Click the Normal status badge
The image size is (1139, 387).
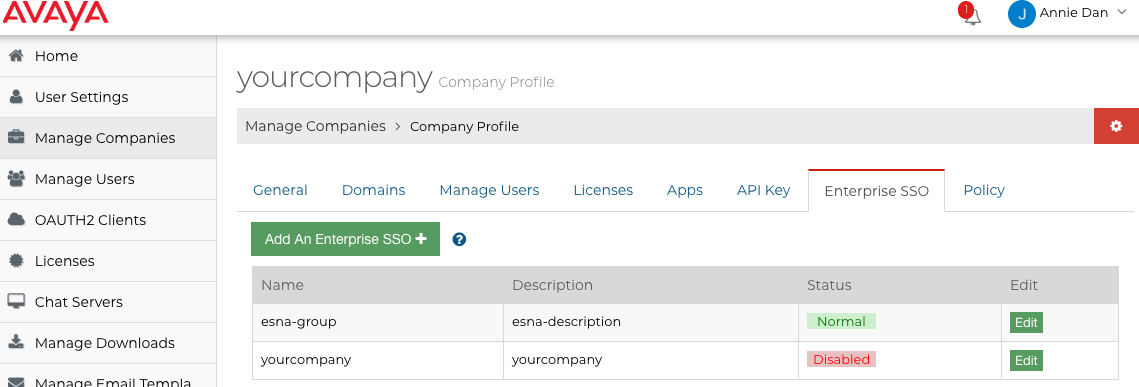[841, 322]
